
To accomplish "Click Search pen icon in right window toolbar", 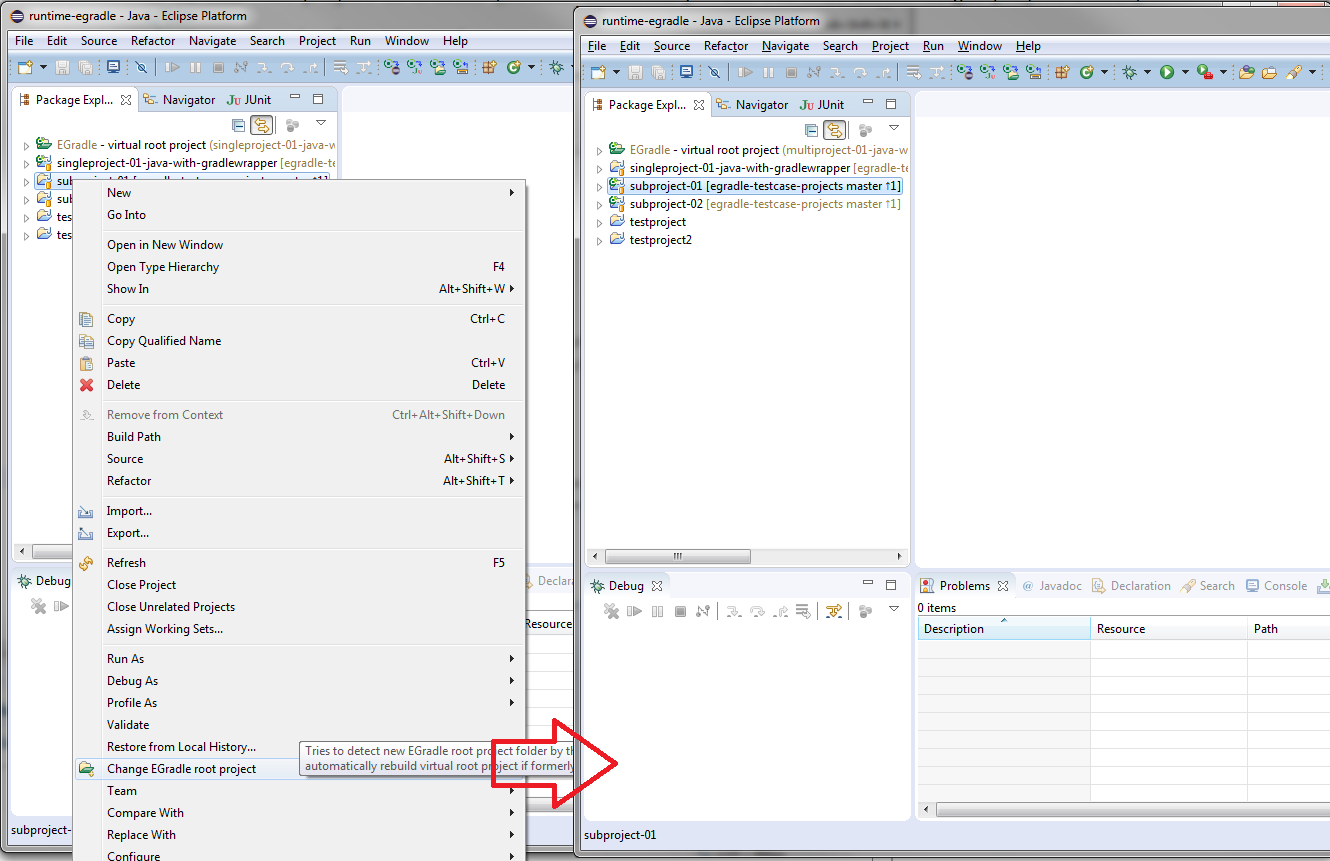I will 1294,72.
